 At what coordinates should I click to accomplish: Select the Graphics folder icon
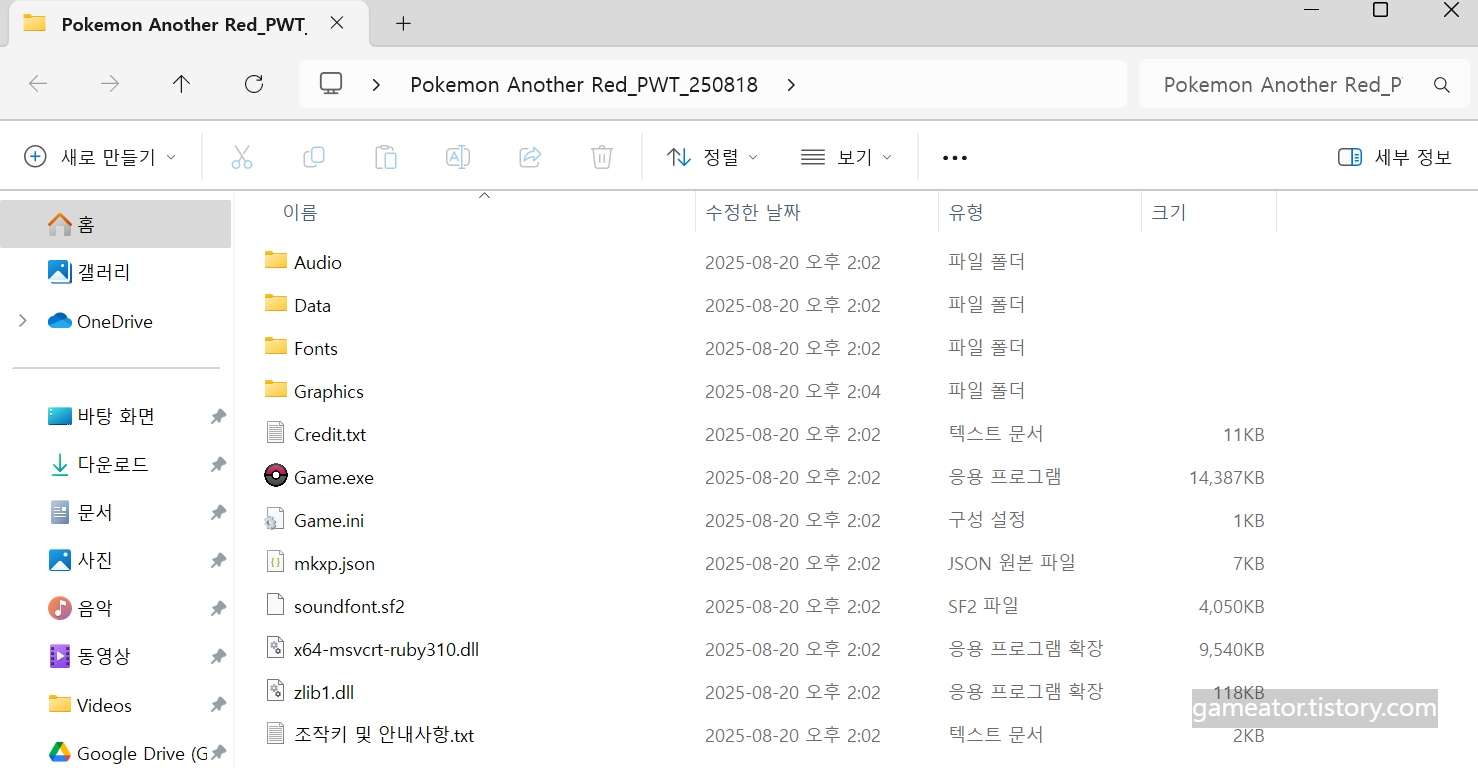pos(276,389)
